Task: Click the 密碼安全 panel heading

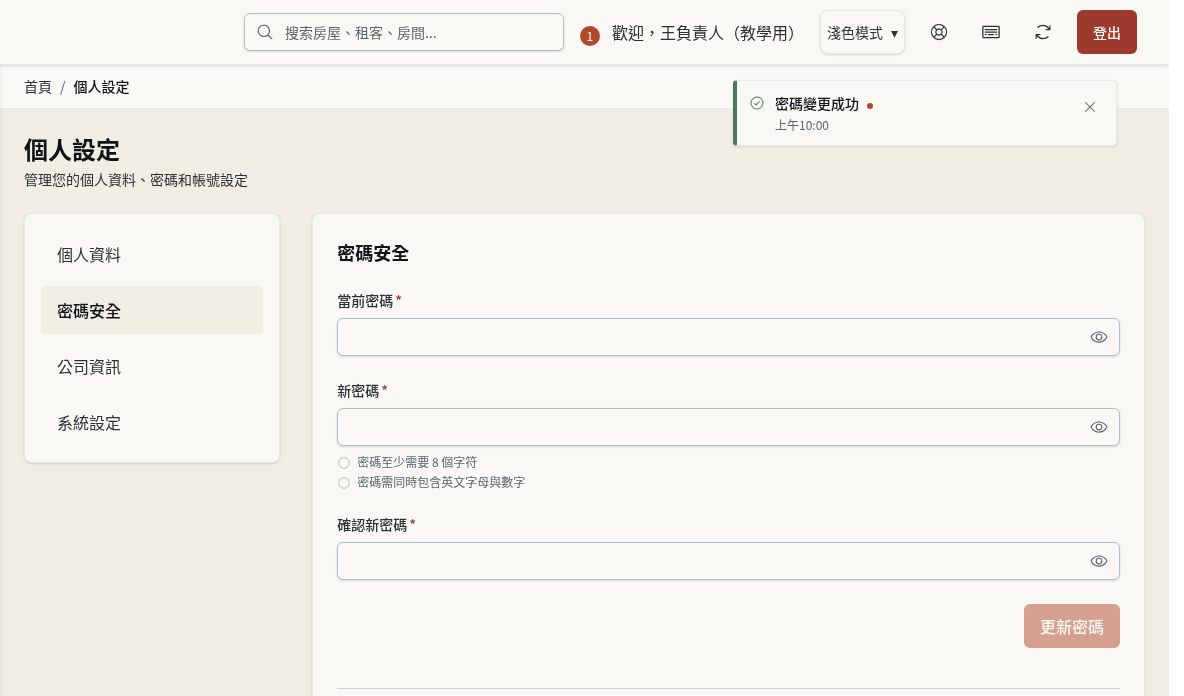Action: [x=373, y=254]
